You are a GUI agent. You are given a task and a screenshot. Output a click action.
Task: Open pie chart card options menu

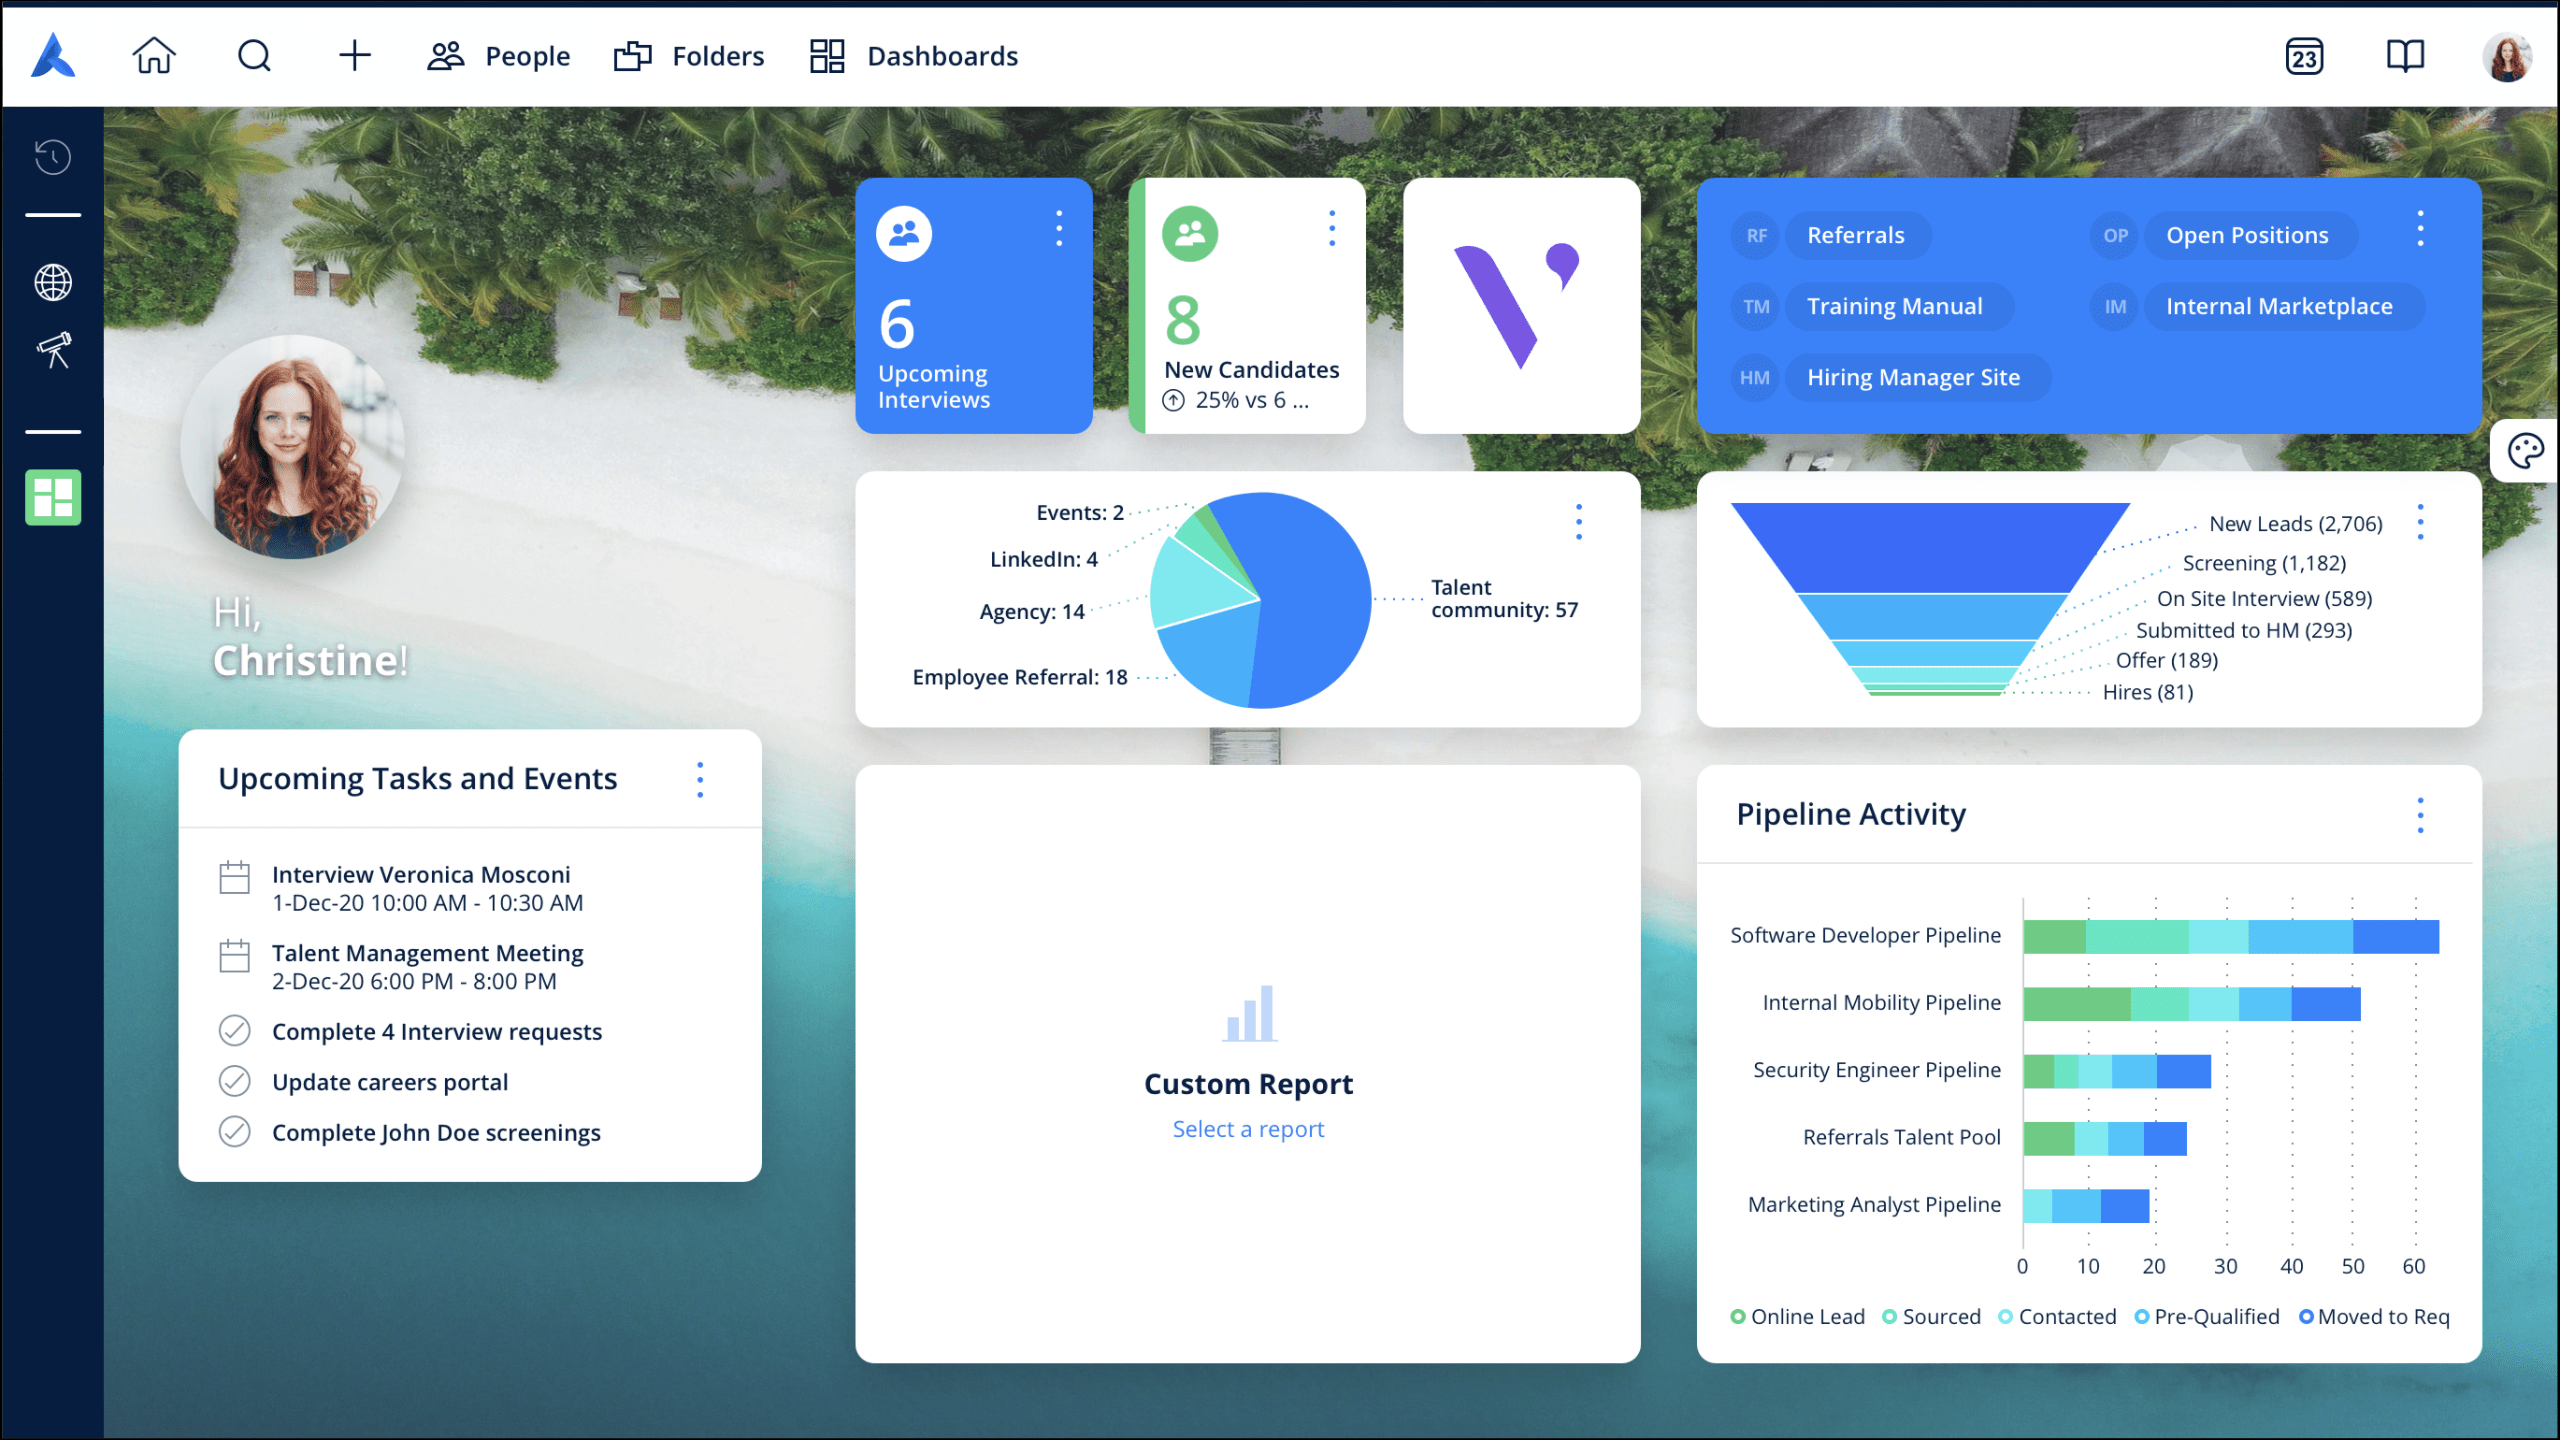coord(1579,522)
